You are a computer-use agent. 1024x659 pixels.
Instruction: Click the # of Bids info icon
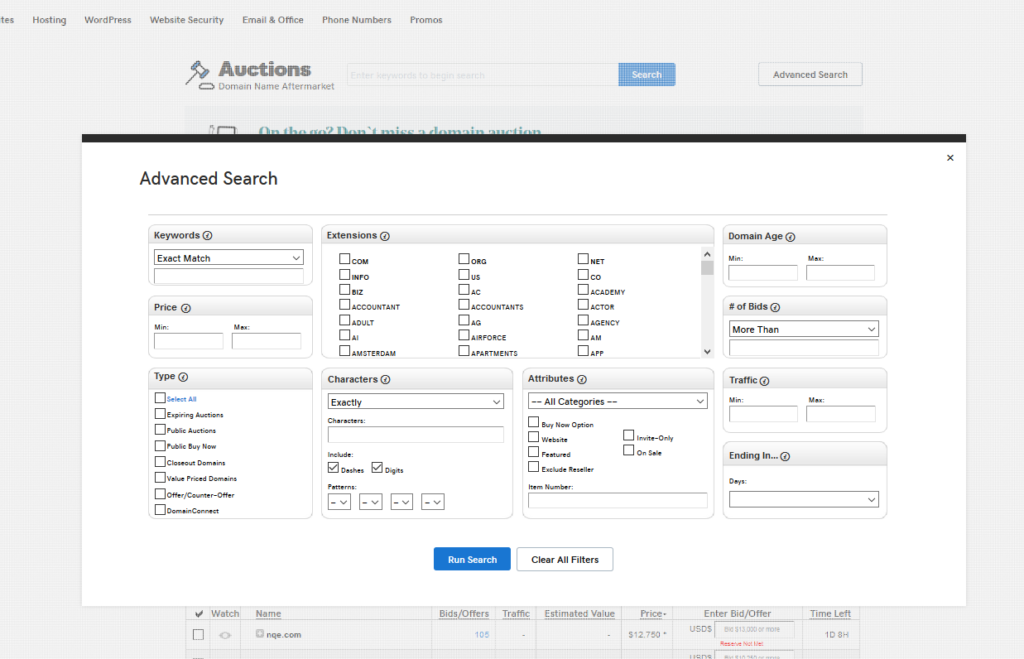775,308
